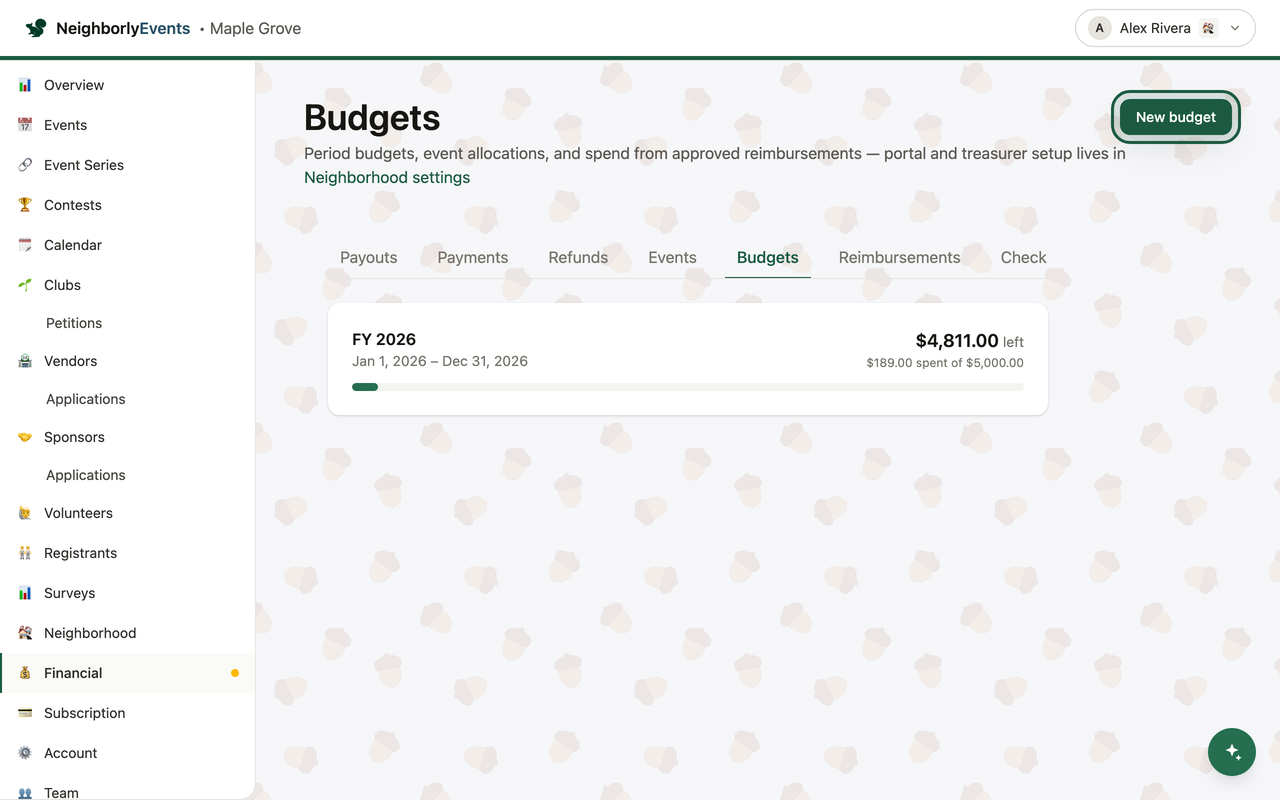Select the Subscription card icon

25,713
